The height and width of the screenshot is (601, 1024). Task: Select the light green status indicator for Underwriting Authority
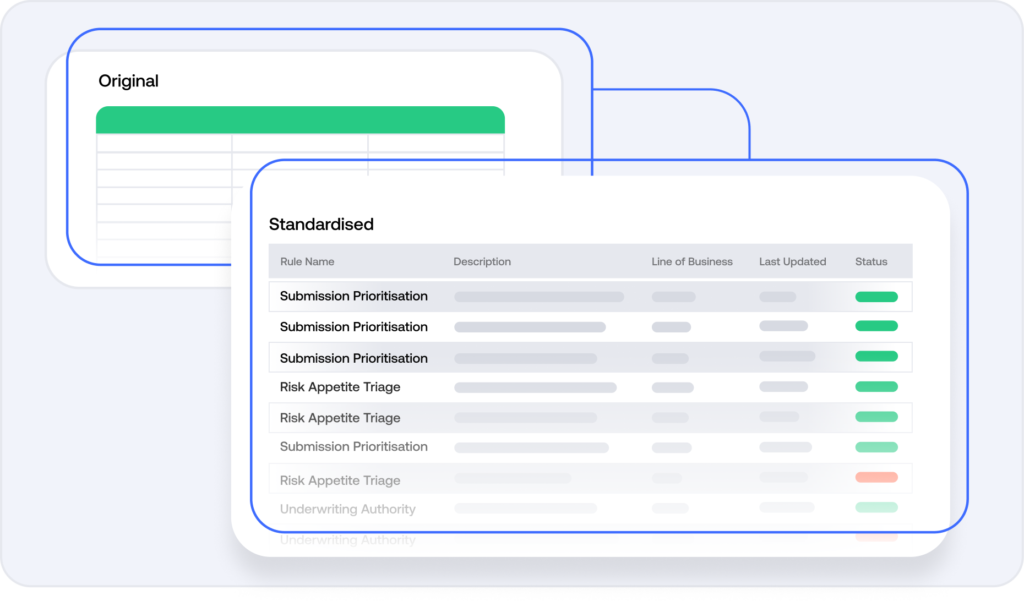click(876, 509)
